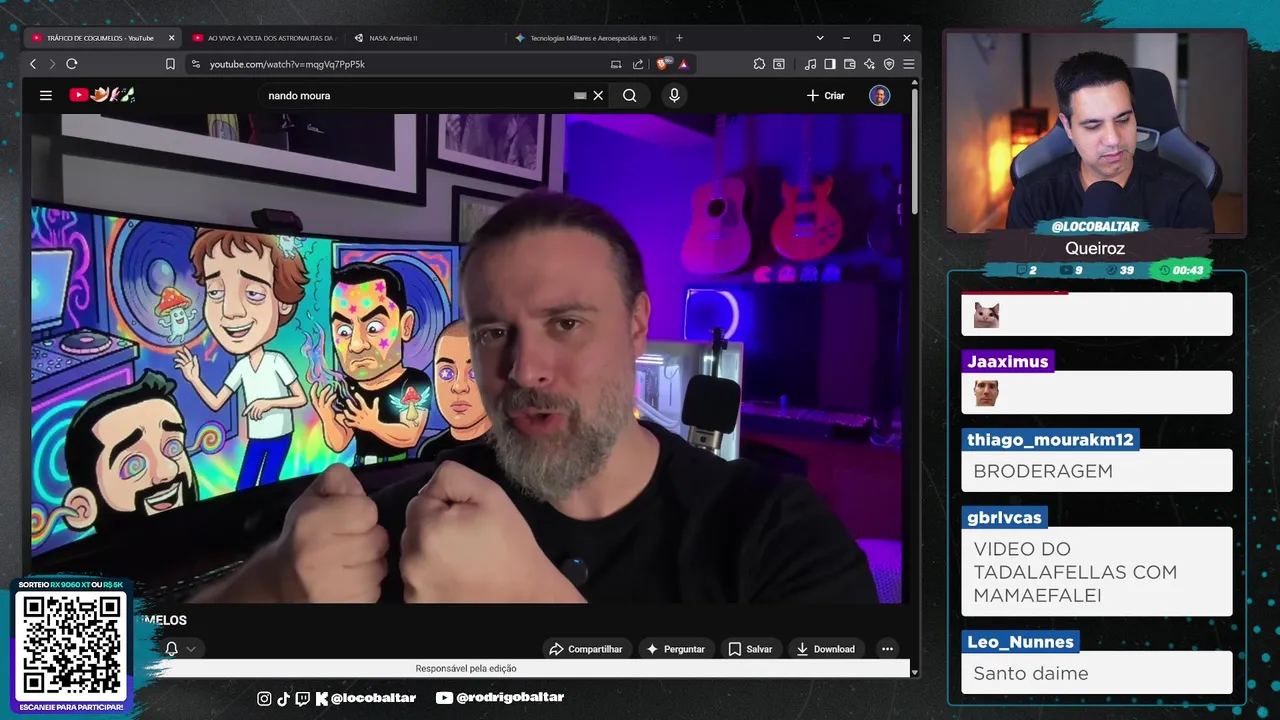The image size is (1280, 720).
Task: Click the video player to pause playback
Action: pyautogui.click(x=466, y=358)
